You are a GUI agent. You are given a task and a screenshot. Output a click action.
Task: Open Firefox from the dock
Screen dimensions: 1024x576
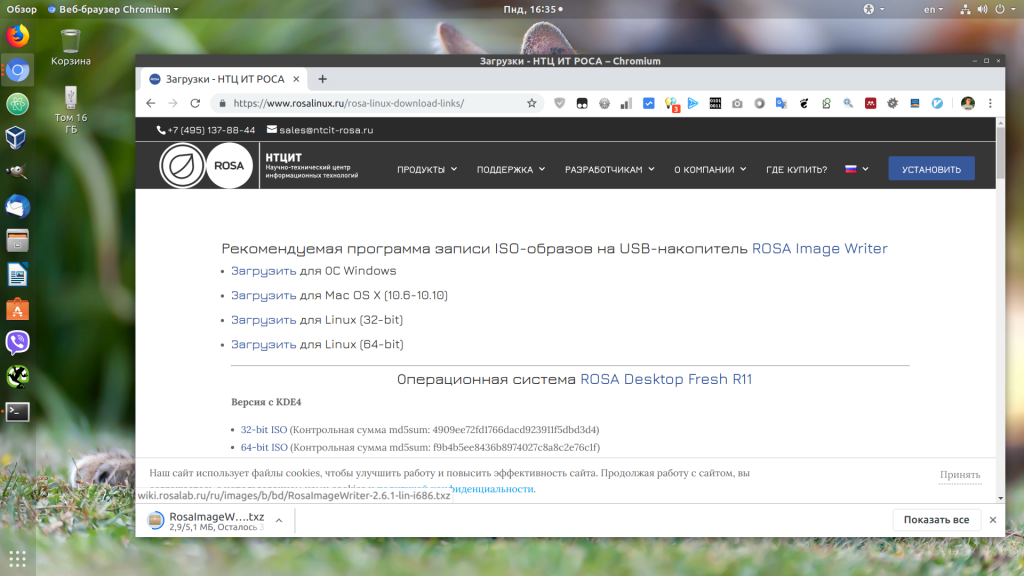pyautogui.click(x=17, y=36)
